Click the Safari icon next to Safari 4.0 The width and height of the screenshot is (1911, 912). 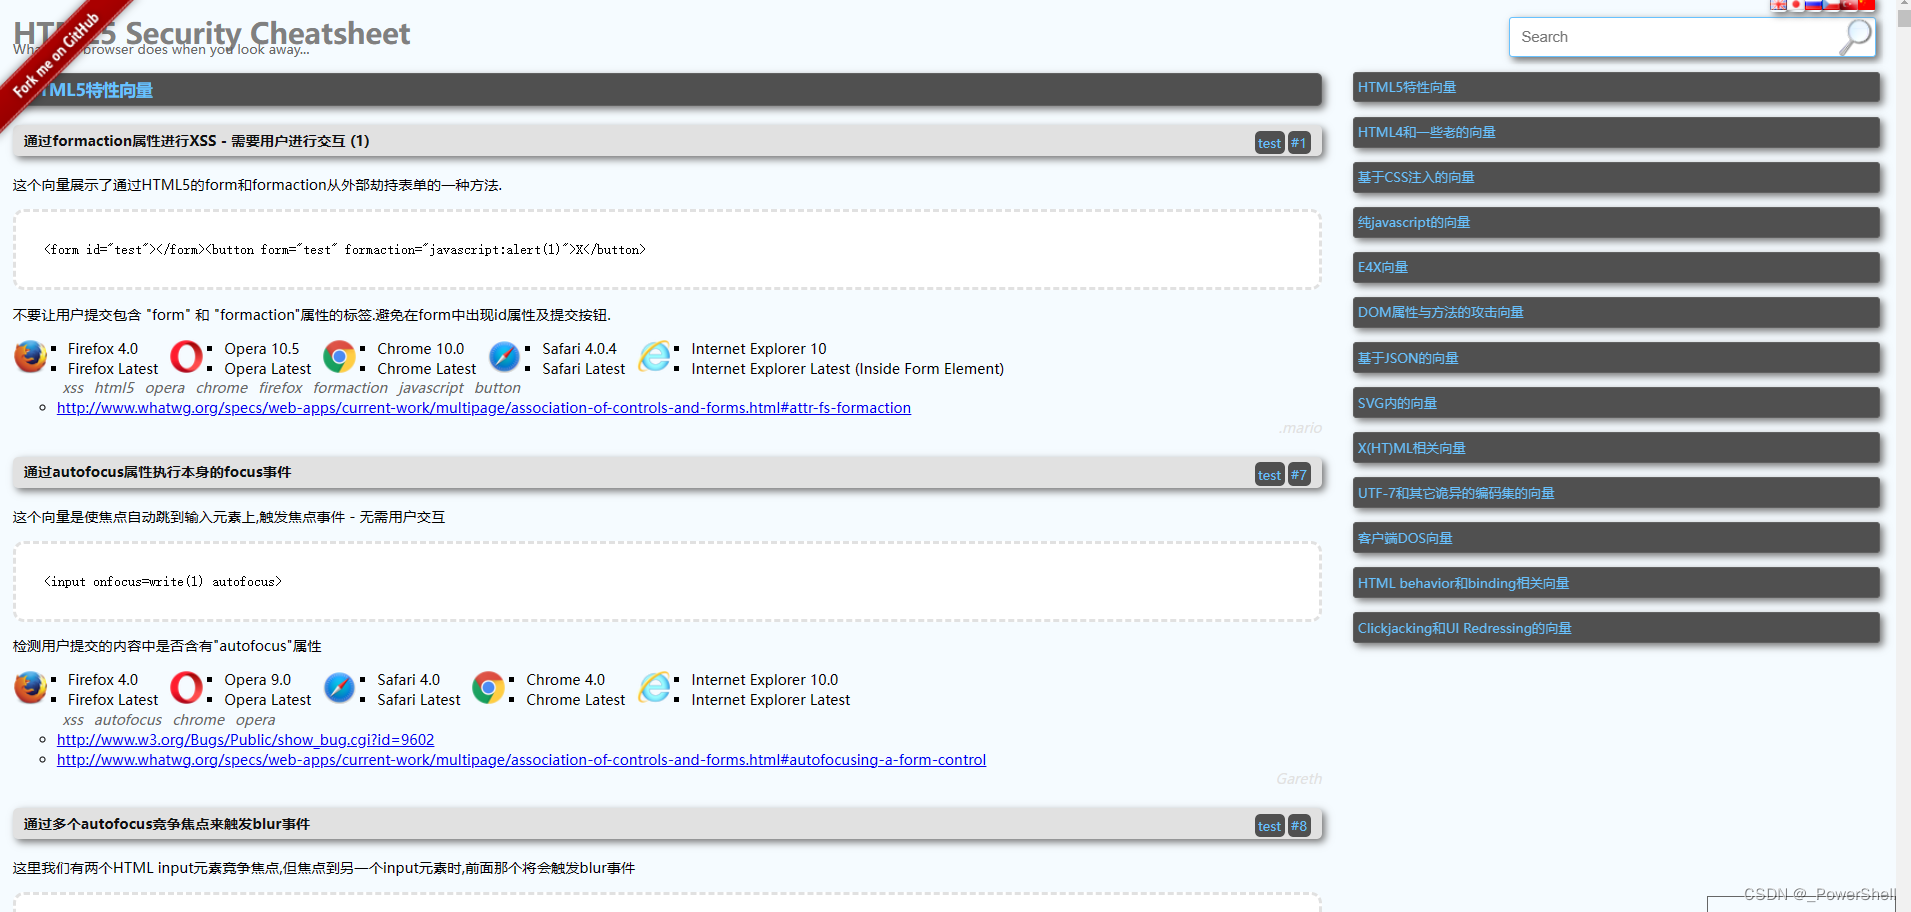339,688
